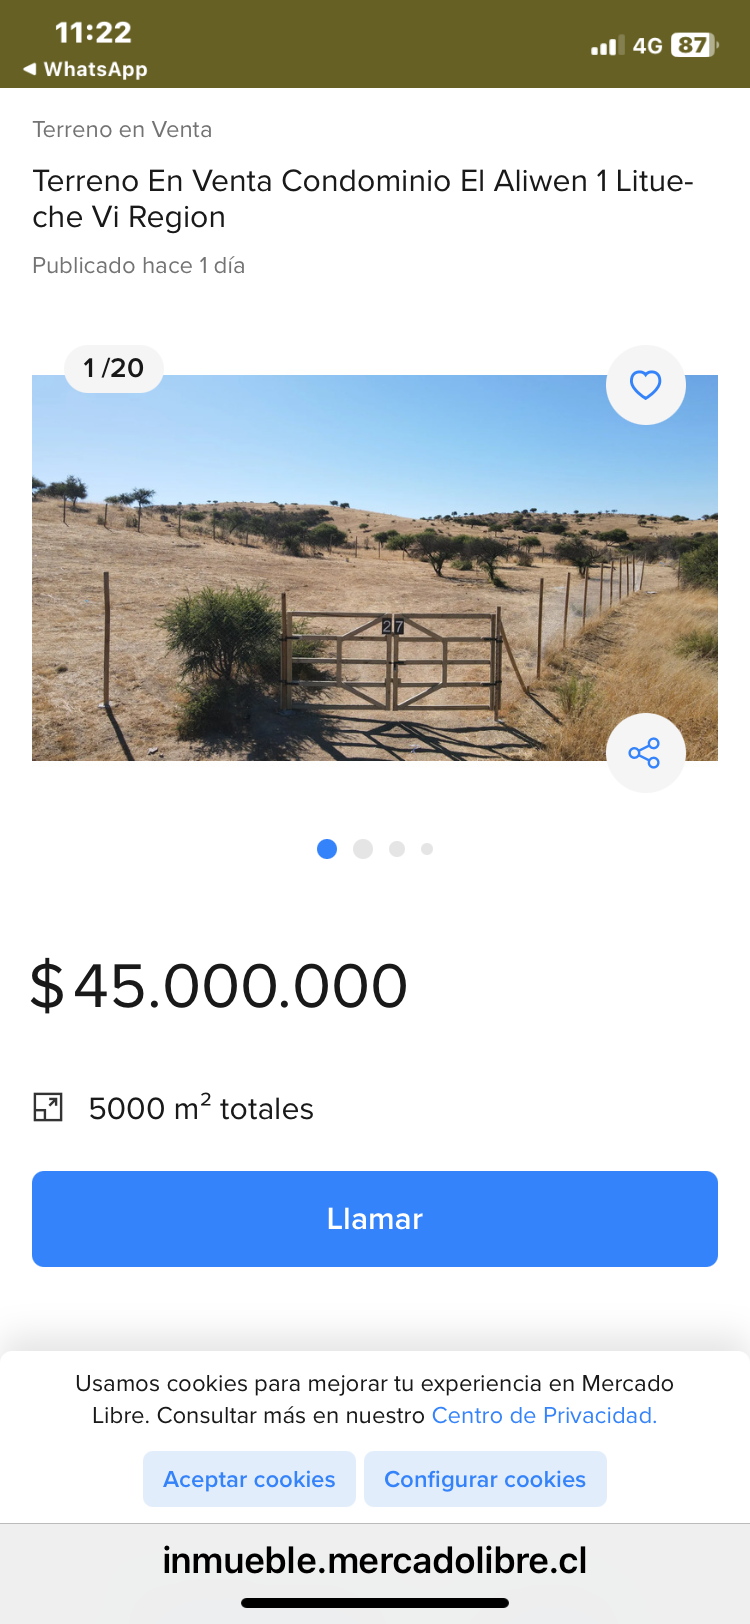
Task: Tap the home indicator bar
Action: [375, 1603]
